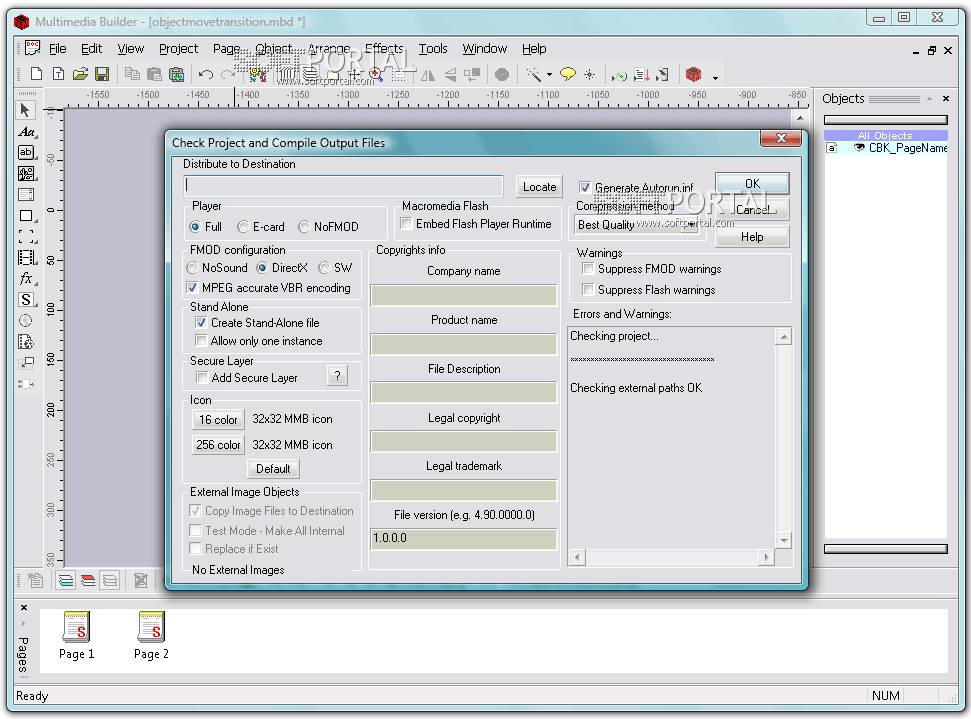This screenshot has width=971, height=719.
Task: Toggle MPEG accurate VBR encoding checkbox
Action: pyautogui.click(x=192, y=287)
